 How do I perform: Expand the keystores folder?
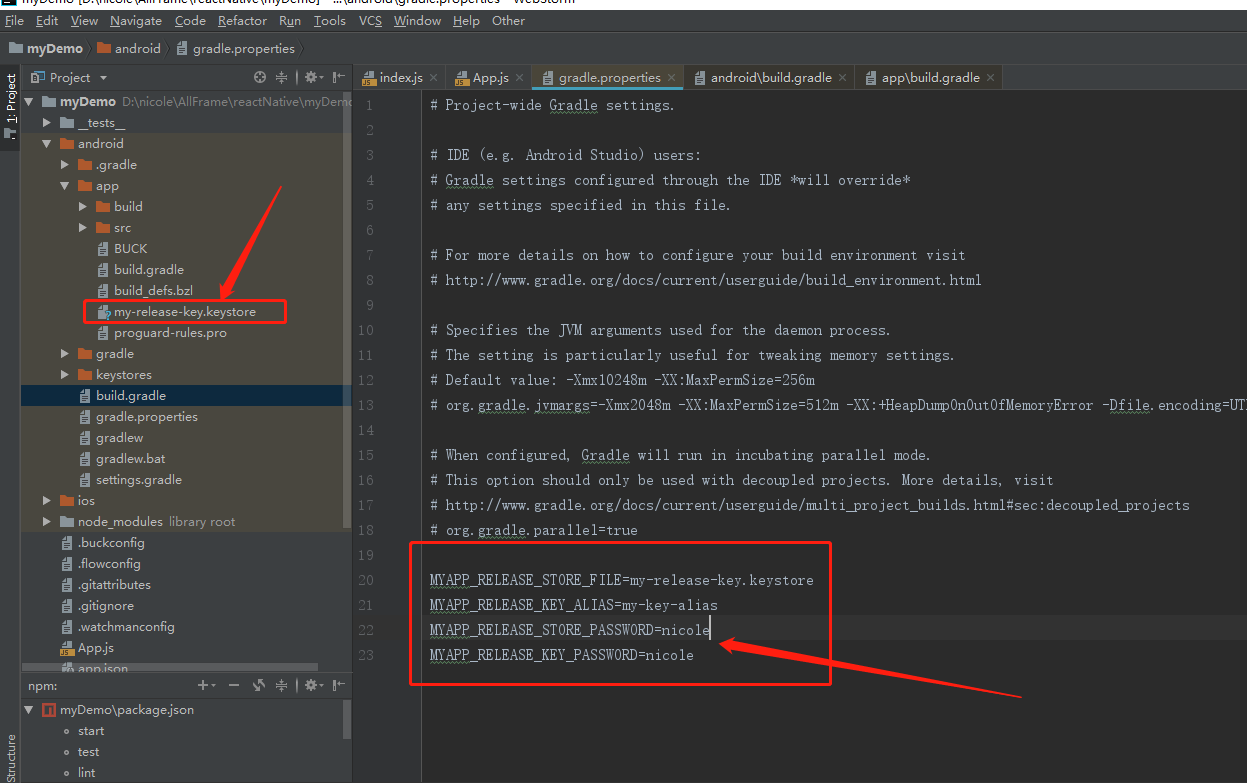pos(65,375)
